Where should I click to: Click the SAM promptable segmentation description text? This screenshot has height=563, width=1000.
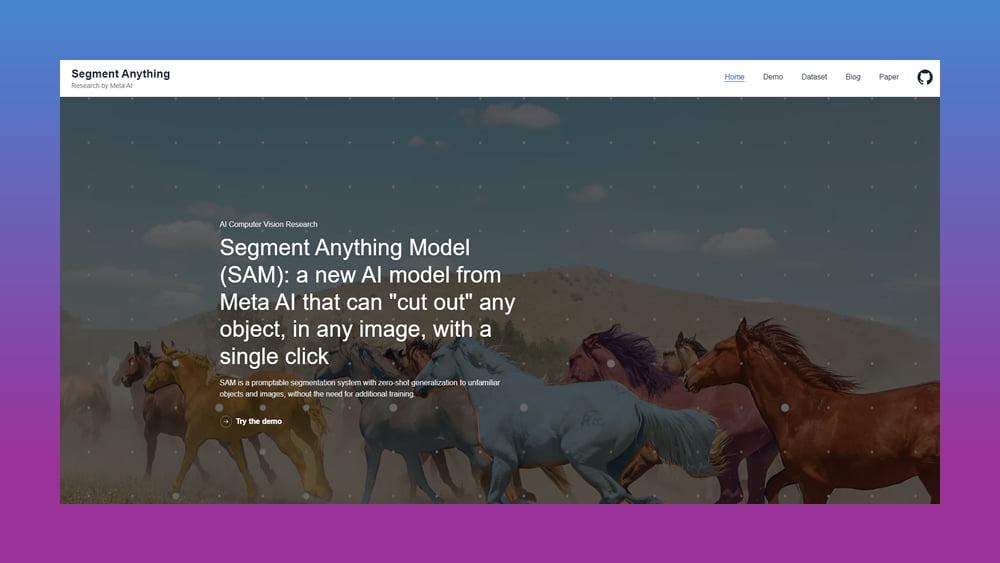358,388
